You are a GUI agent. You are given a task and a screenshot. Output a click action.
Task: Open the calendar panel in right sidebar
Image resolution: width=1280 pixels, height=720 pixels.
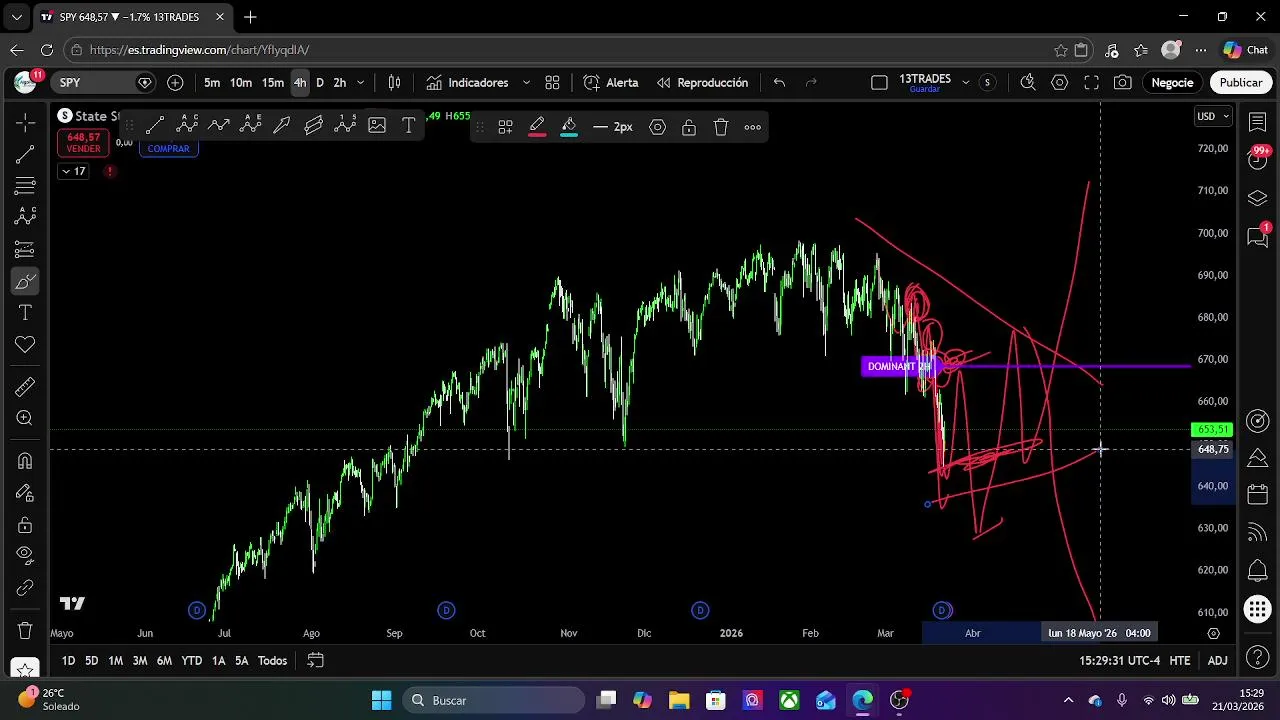(x=1258, y=495)
